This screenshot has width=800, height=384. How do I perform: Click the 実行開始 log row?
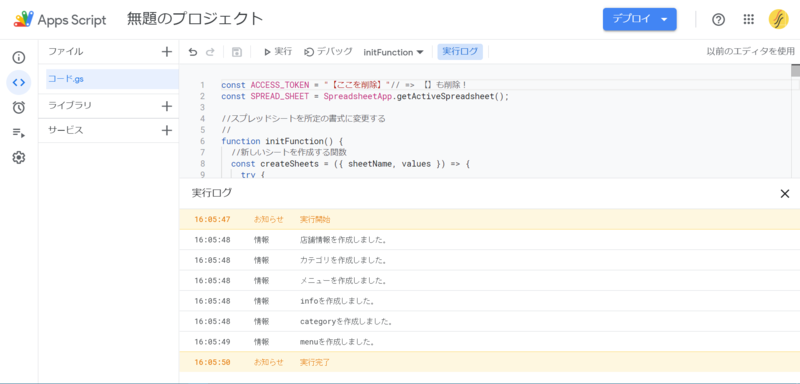[489, 219]
